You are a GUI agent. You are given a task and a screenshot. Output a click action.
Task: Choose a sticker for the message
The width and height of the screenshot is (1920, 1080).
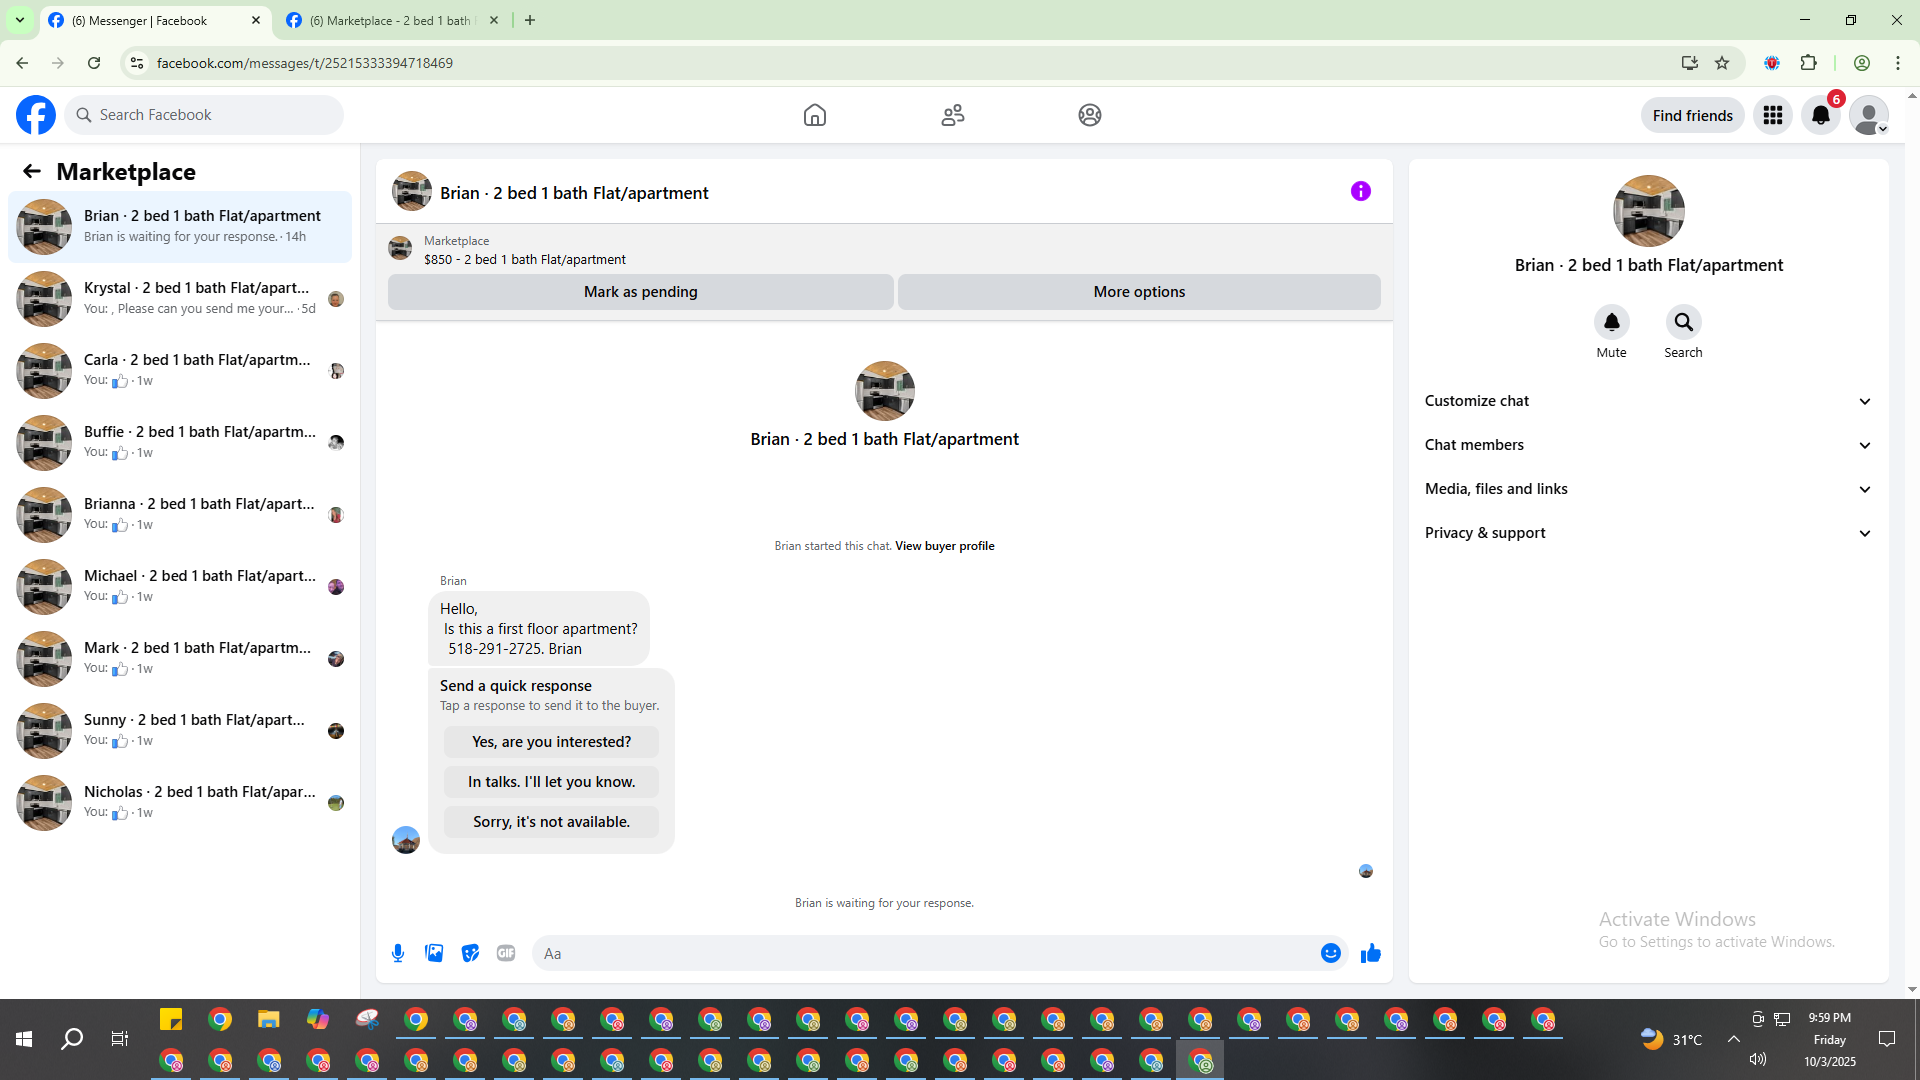pos(470,953)
